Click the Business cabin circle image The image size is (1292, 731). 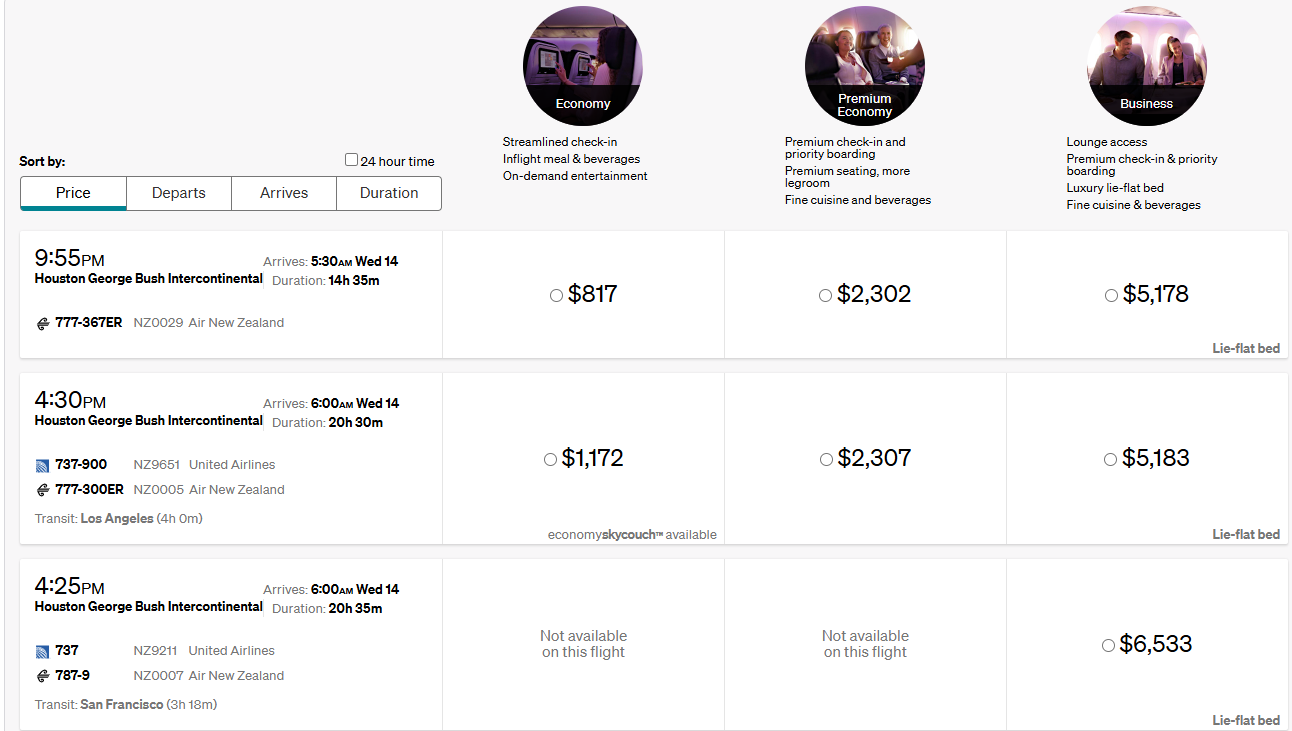[x=1146, y=65]
